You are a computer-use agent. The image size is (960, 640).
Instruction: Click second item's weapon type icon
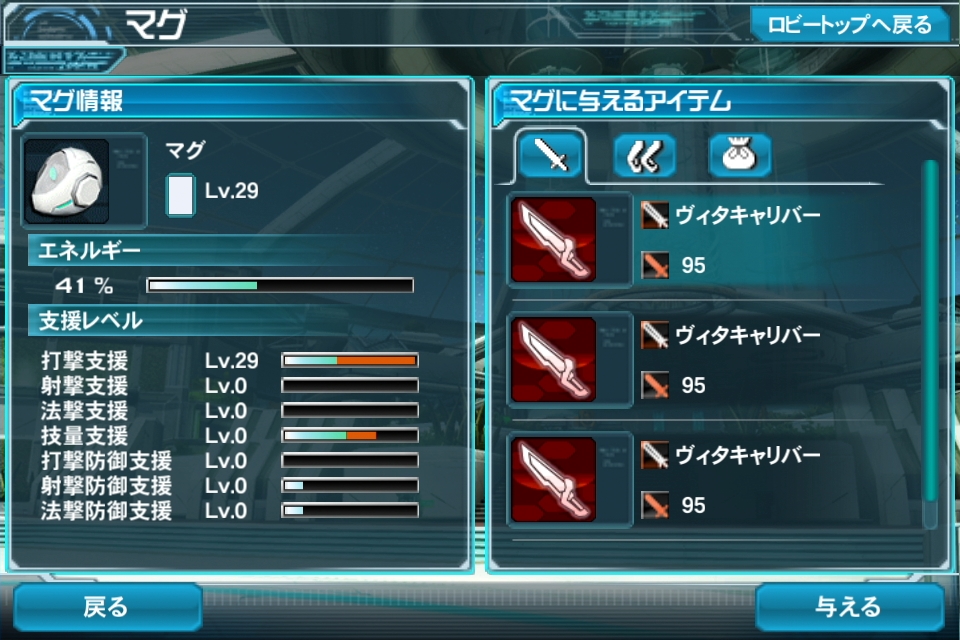pos(654,335)
